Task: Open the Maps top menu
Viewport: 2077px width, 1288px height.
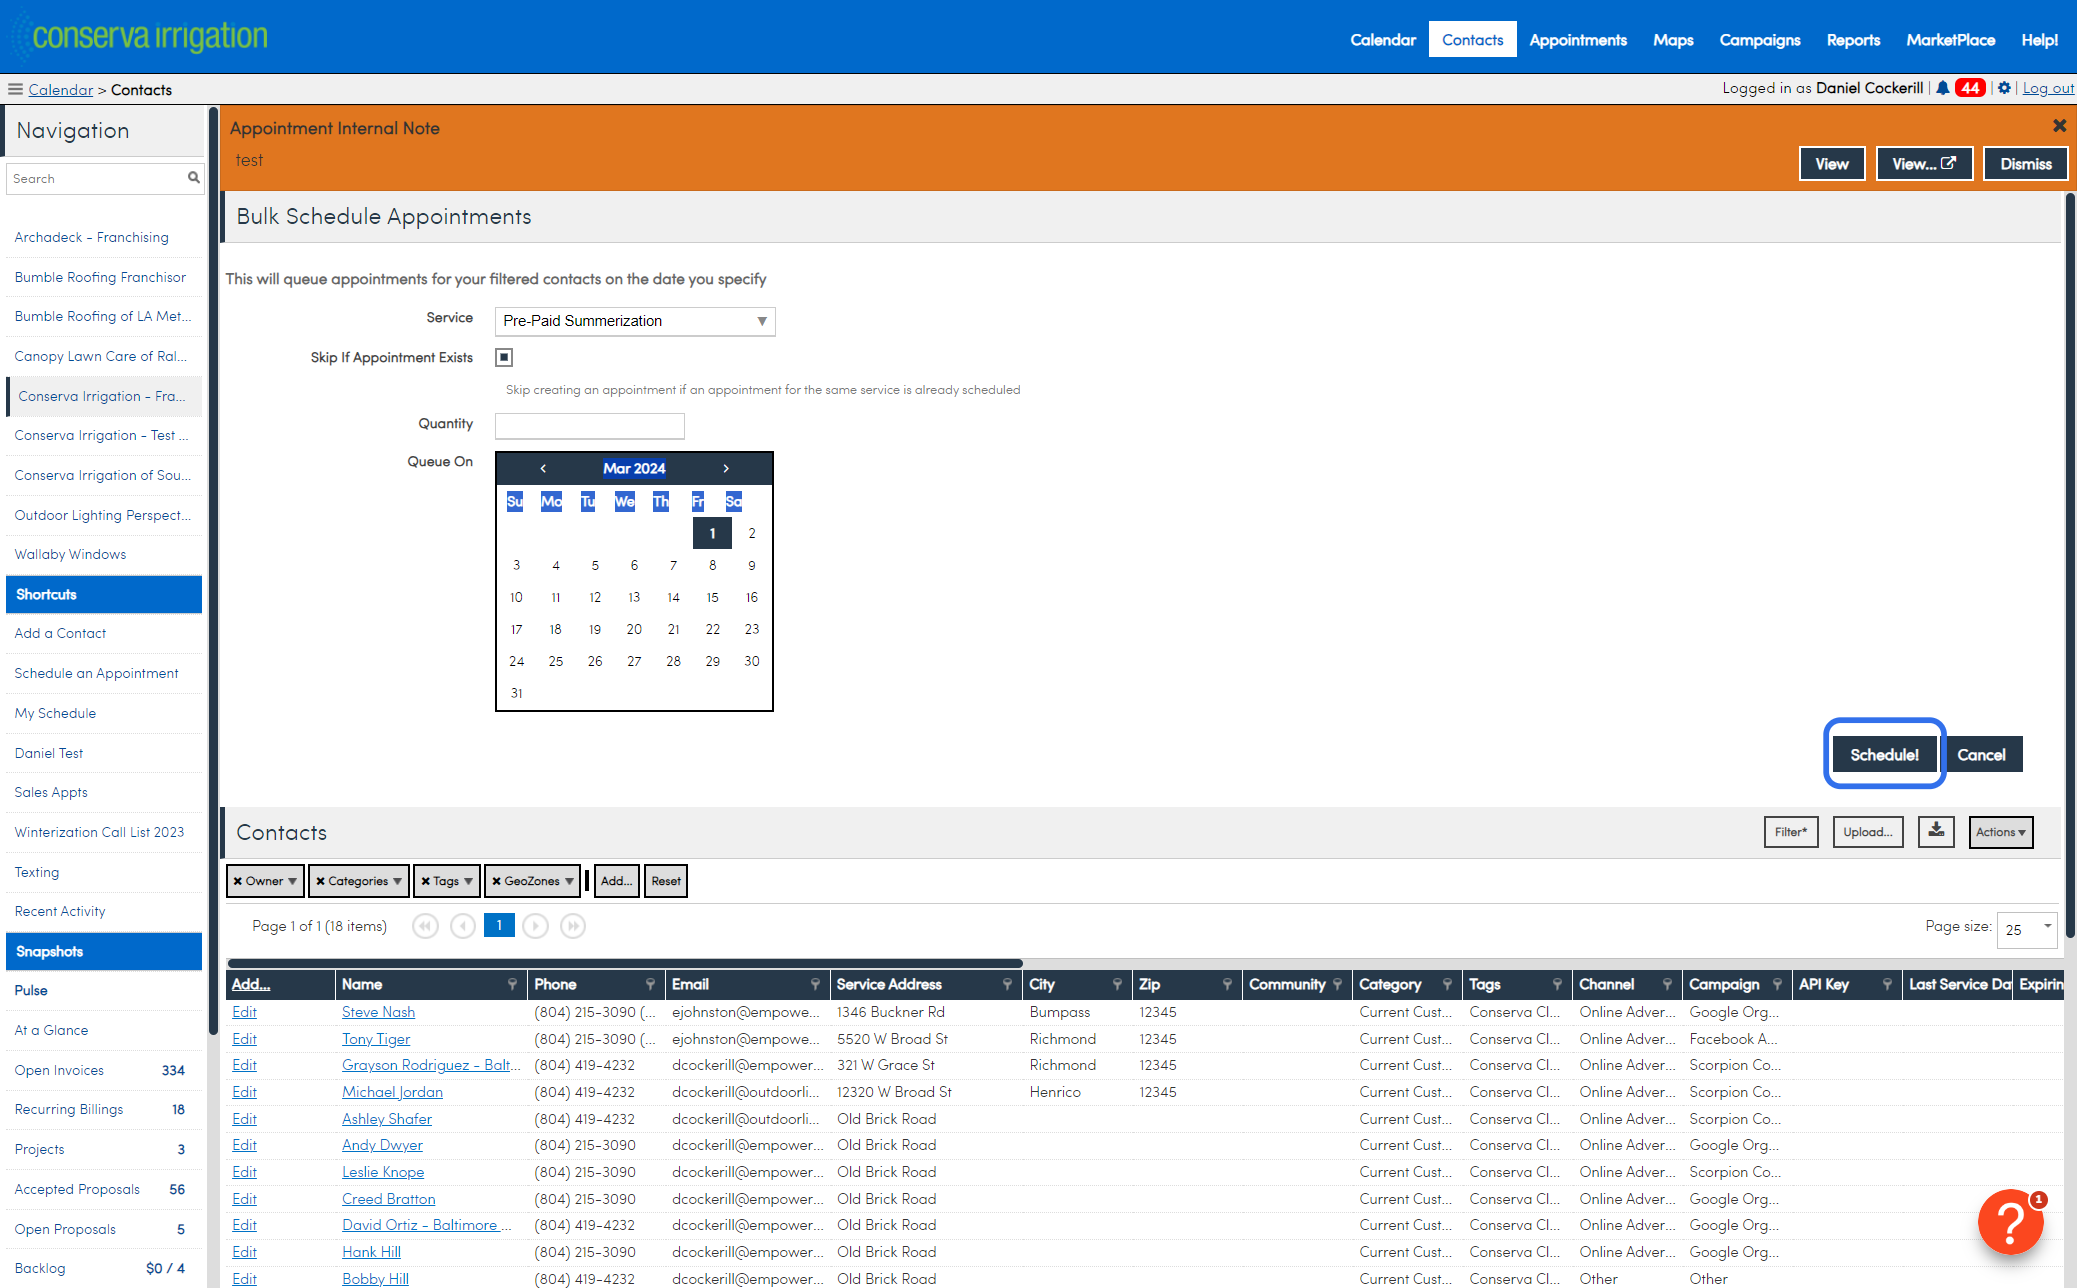Action: click(1673, 40)
